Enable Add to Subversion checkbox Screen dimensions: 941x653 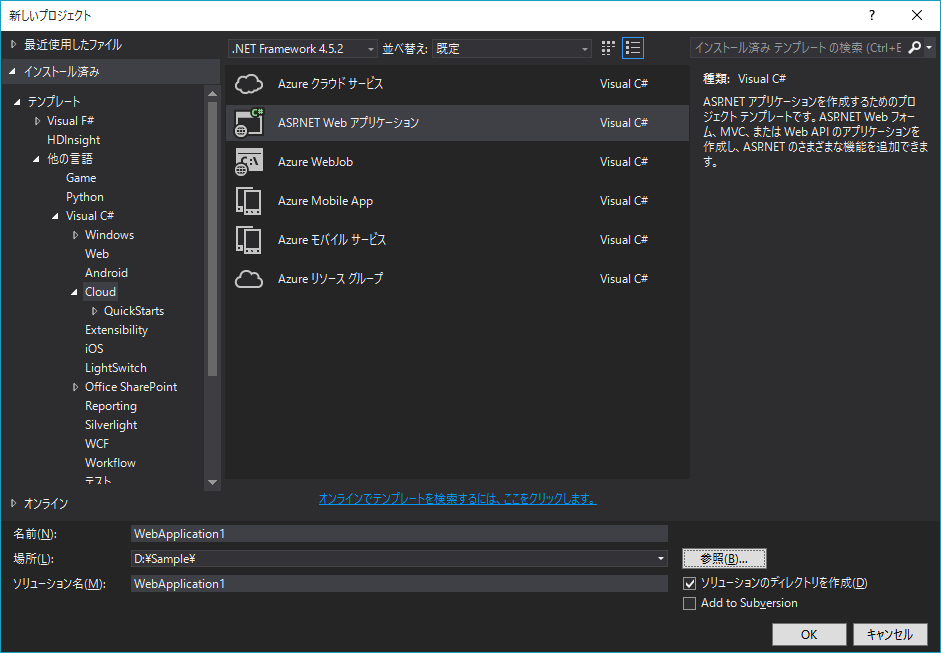point(690,603)
